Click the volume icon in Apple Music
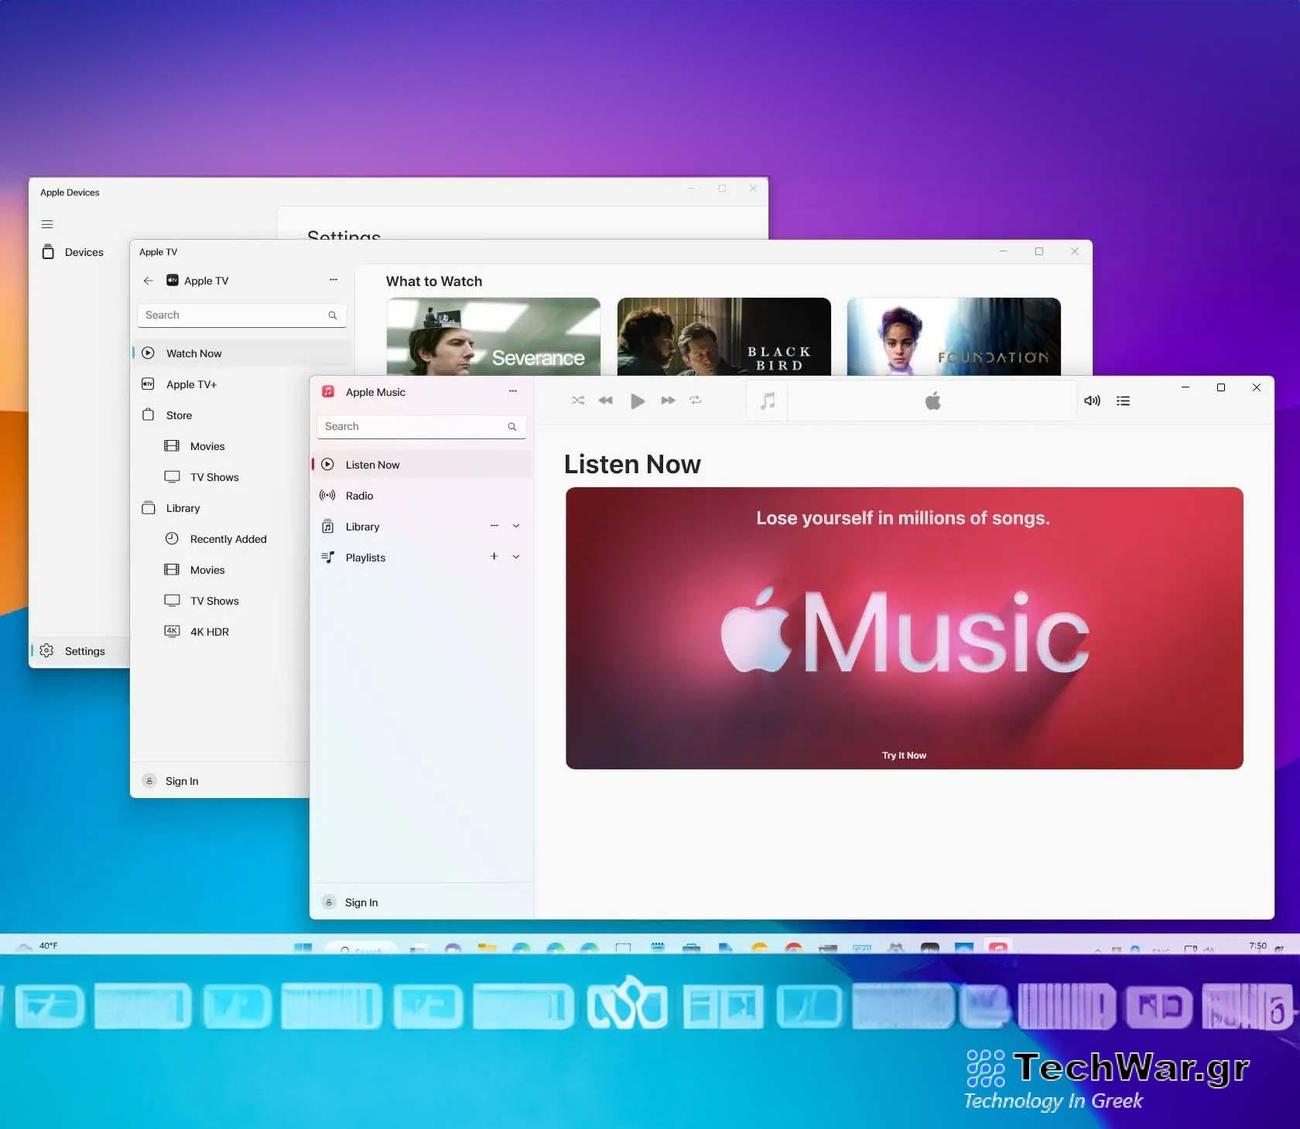The width and height of the screenshot is (1300, 1129). click(x=1091, y=400)
